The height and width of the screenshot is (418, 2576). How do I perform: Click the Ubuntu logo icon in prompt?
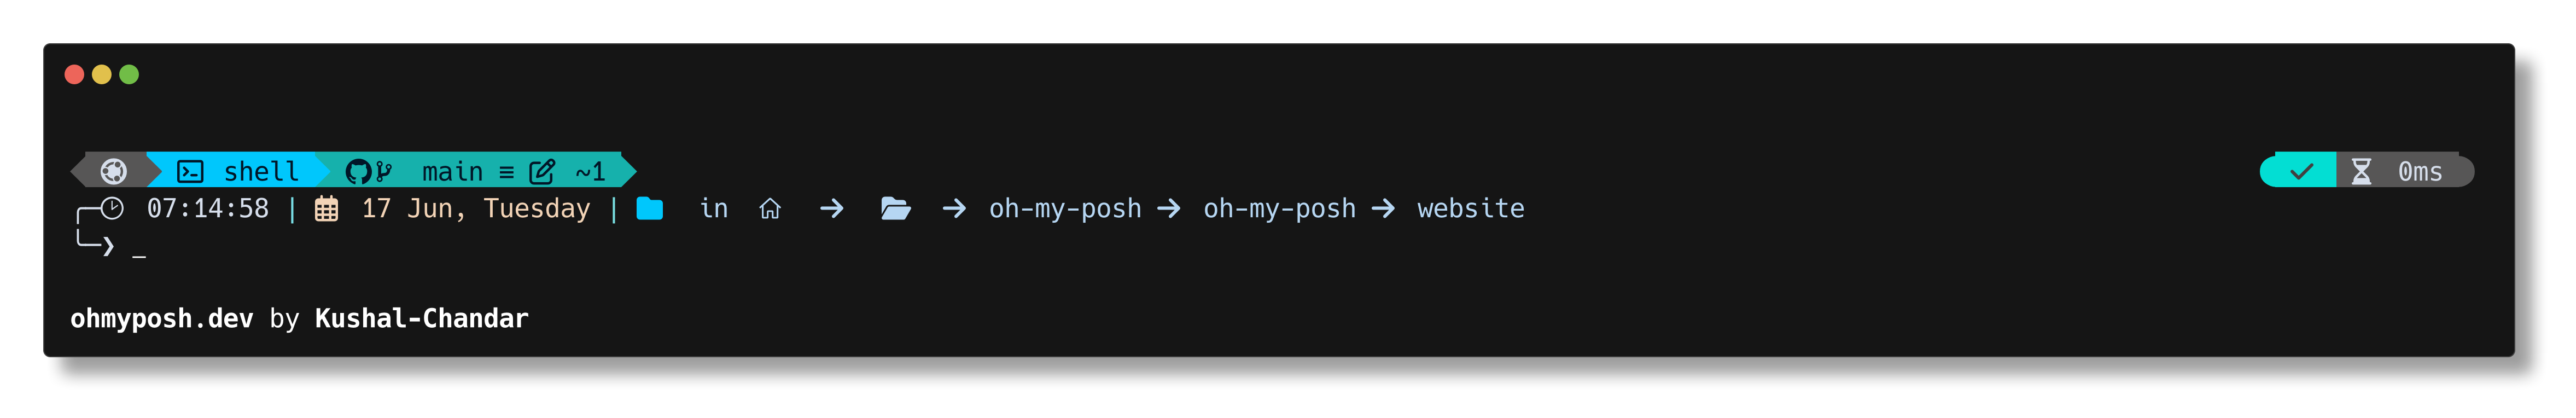coord(114,171)
